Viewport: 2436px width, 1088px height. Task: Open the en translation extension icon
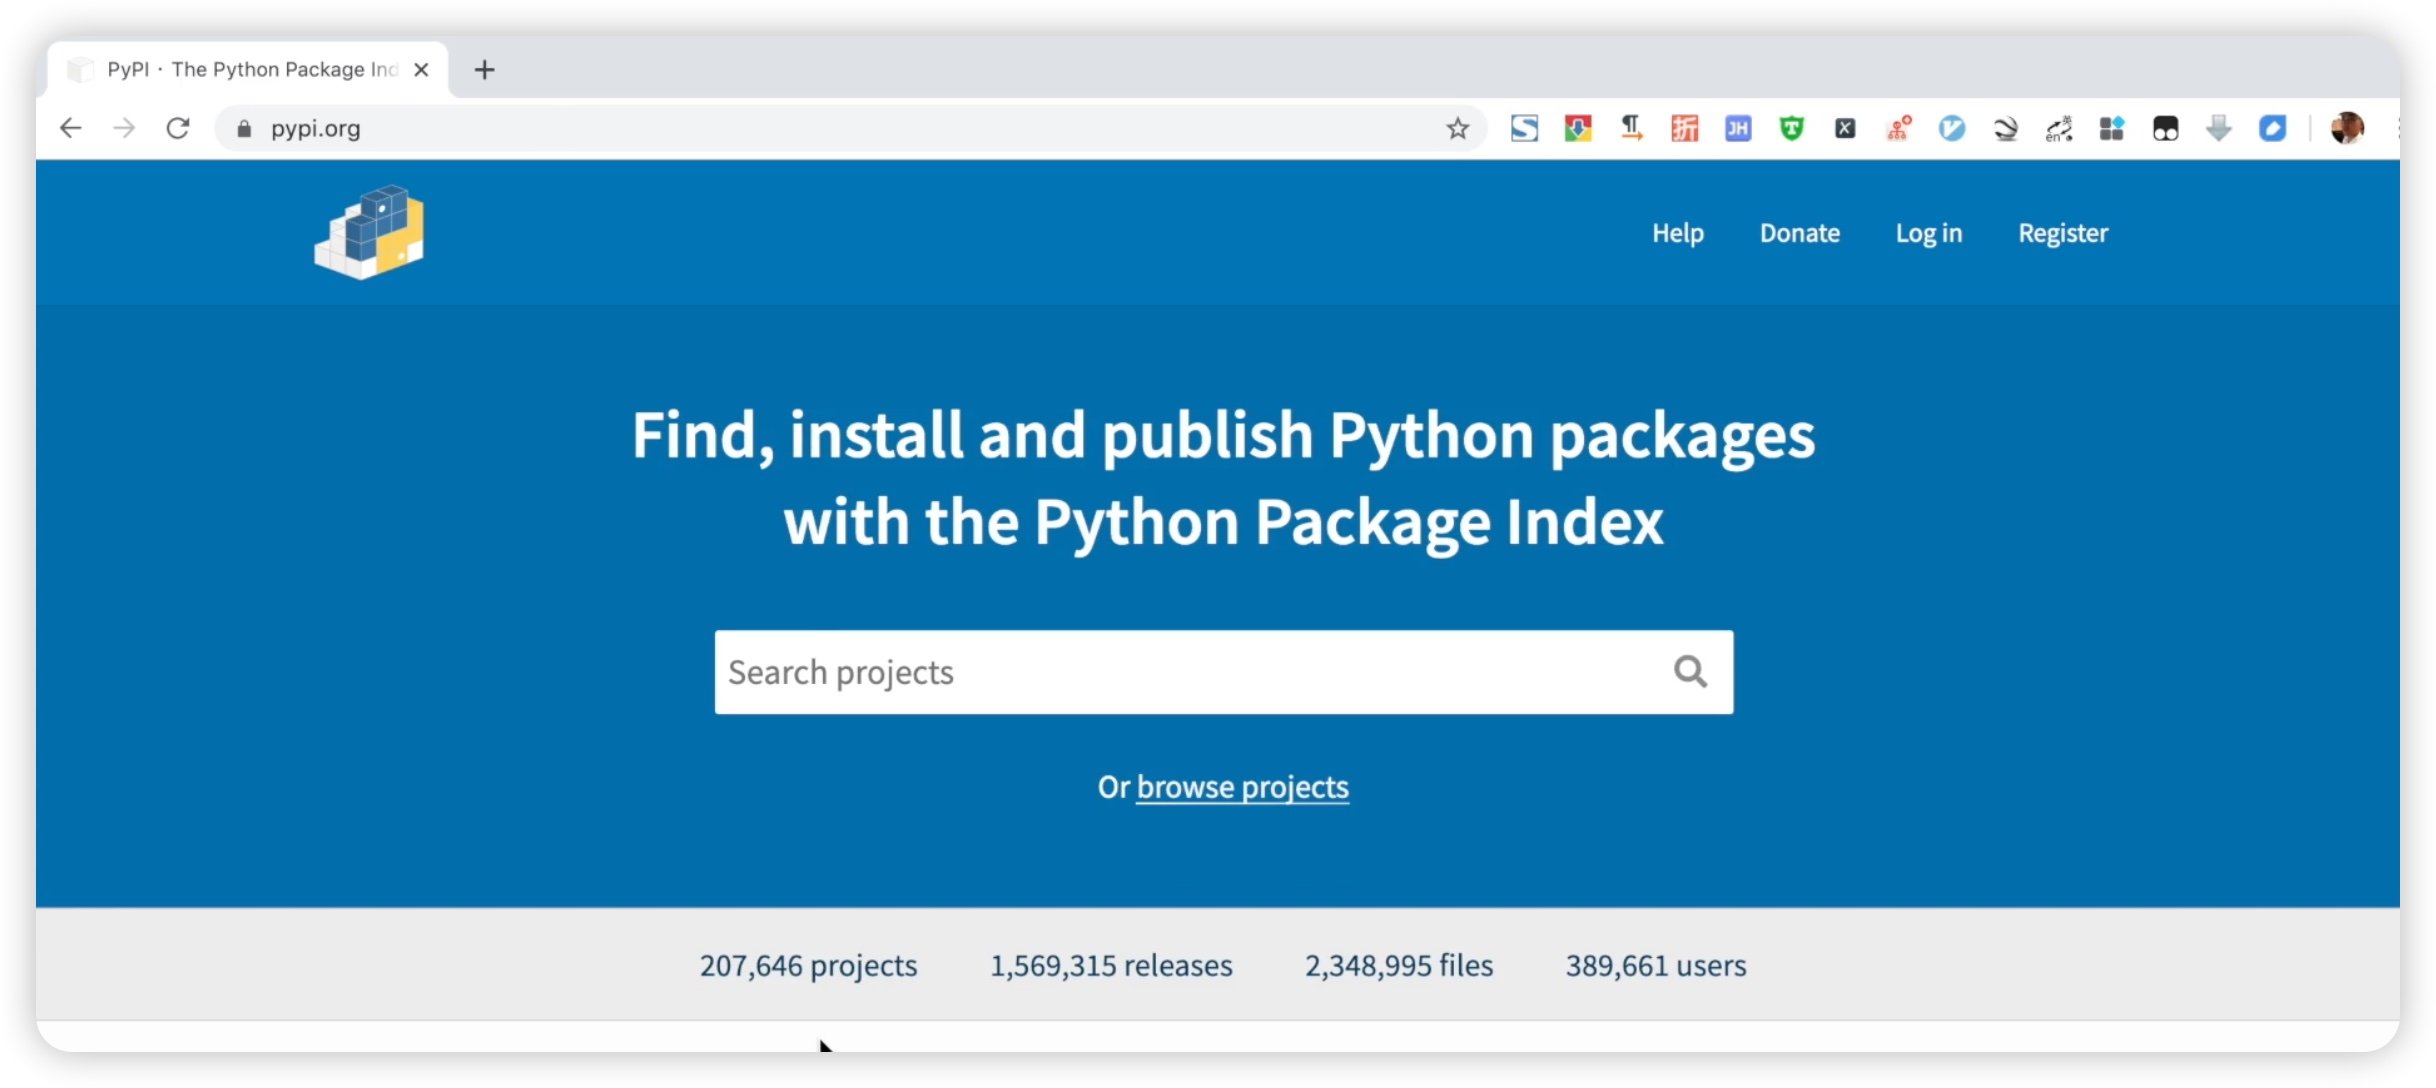point(2058,129)
